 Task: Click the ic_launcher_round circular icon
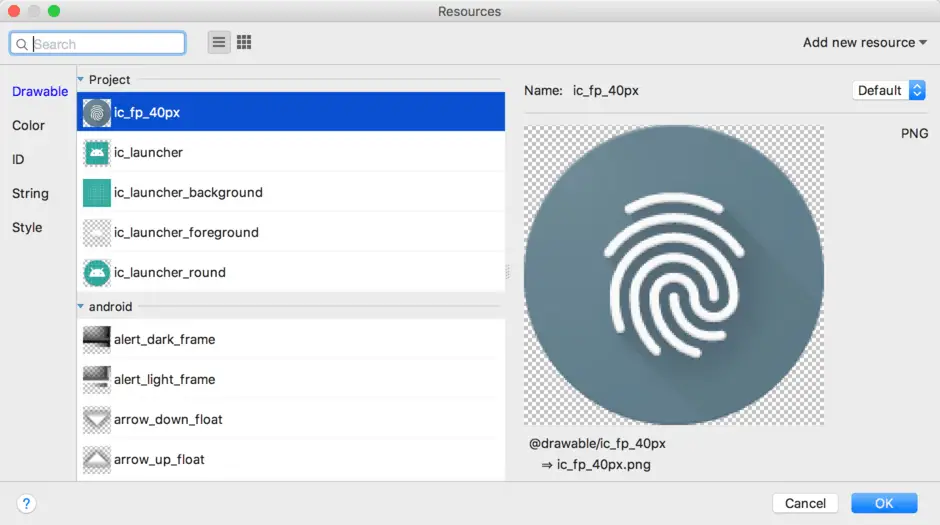[97, 272]
